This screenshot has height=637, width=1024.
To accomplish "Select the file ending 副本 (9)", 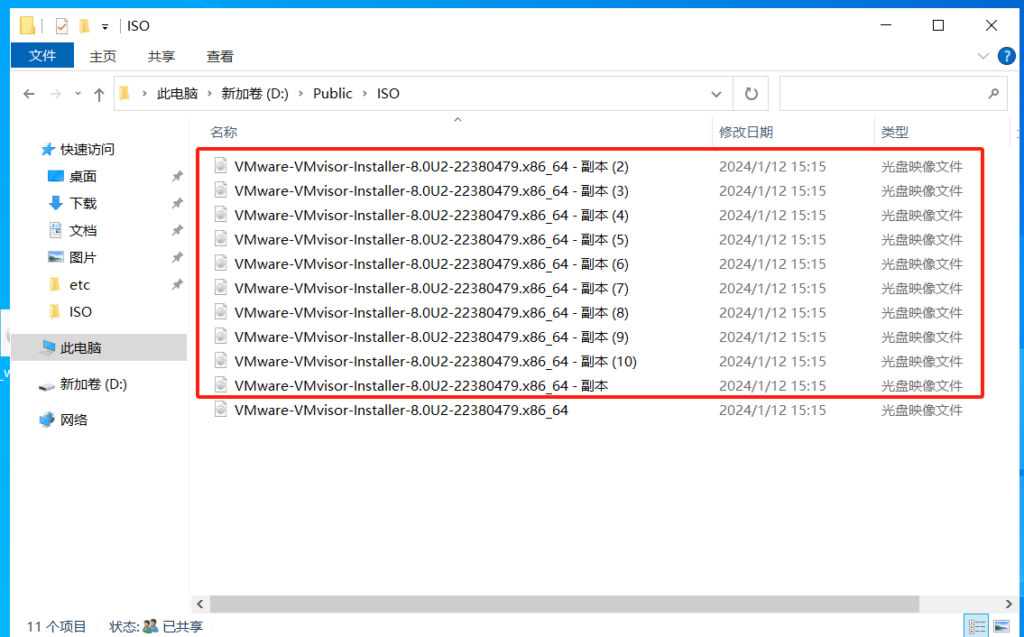I will pyautogui.click(x=431, y=337).
